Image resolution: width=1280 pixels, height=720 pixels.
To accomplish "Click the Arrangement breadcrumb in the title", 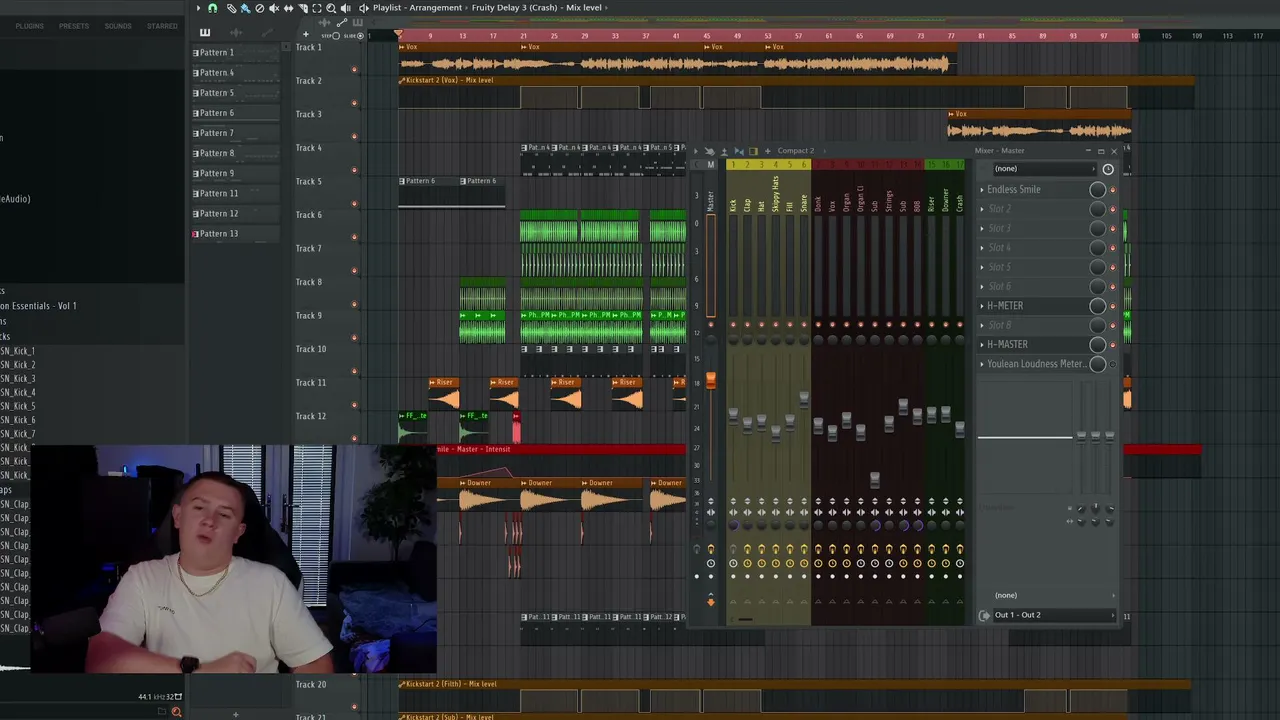I will click(x=436, y=8).
